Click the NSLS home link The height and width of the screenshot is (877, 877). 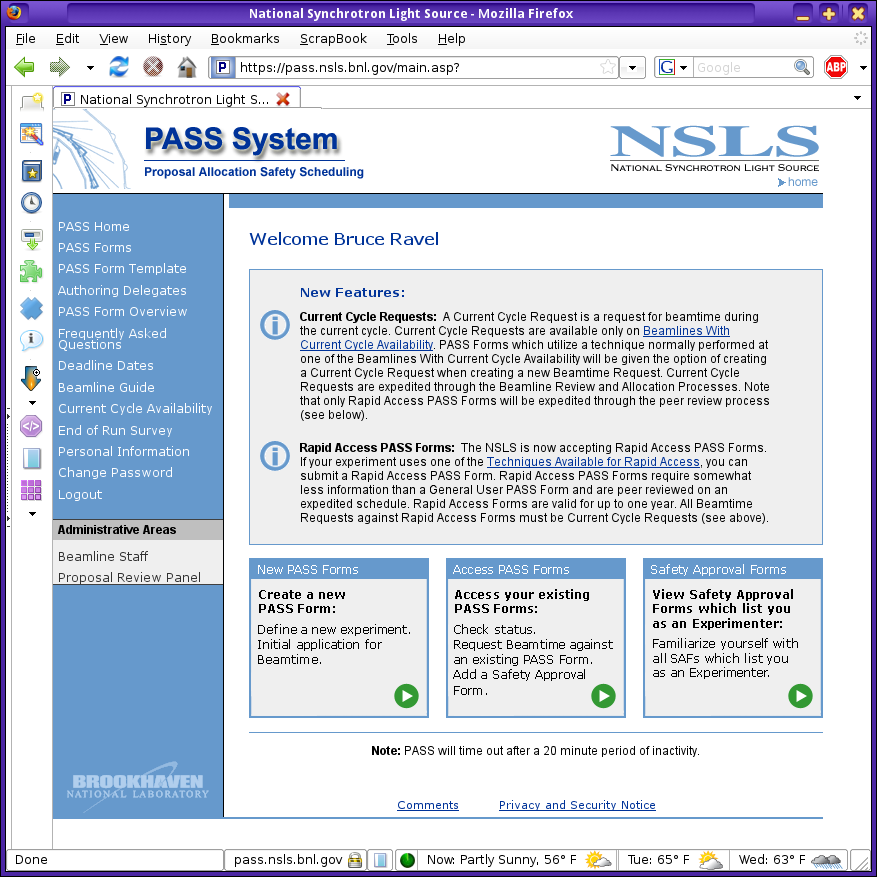(798, 182)
